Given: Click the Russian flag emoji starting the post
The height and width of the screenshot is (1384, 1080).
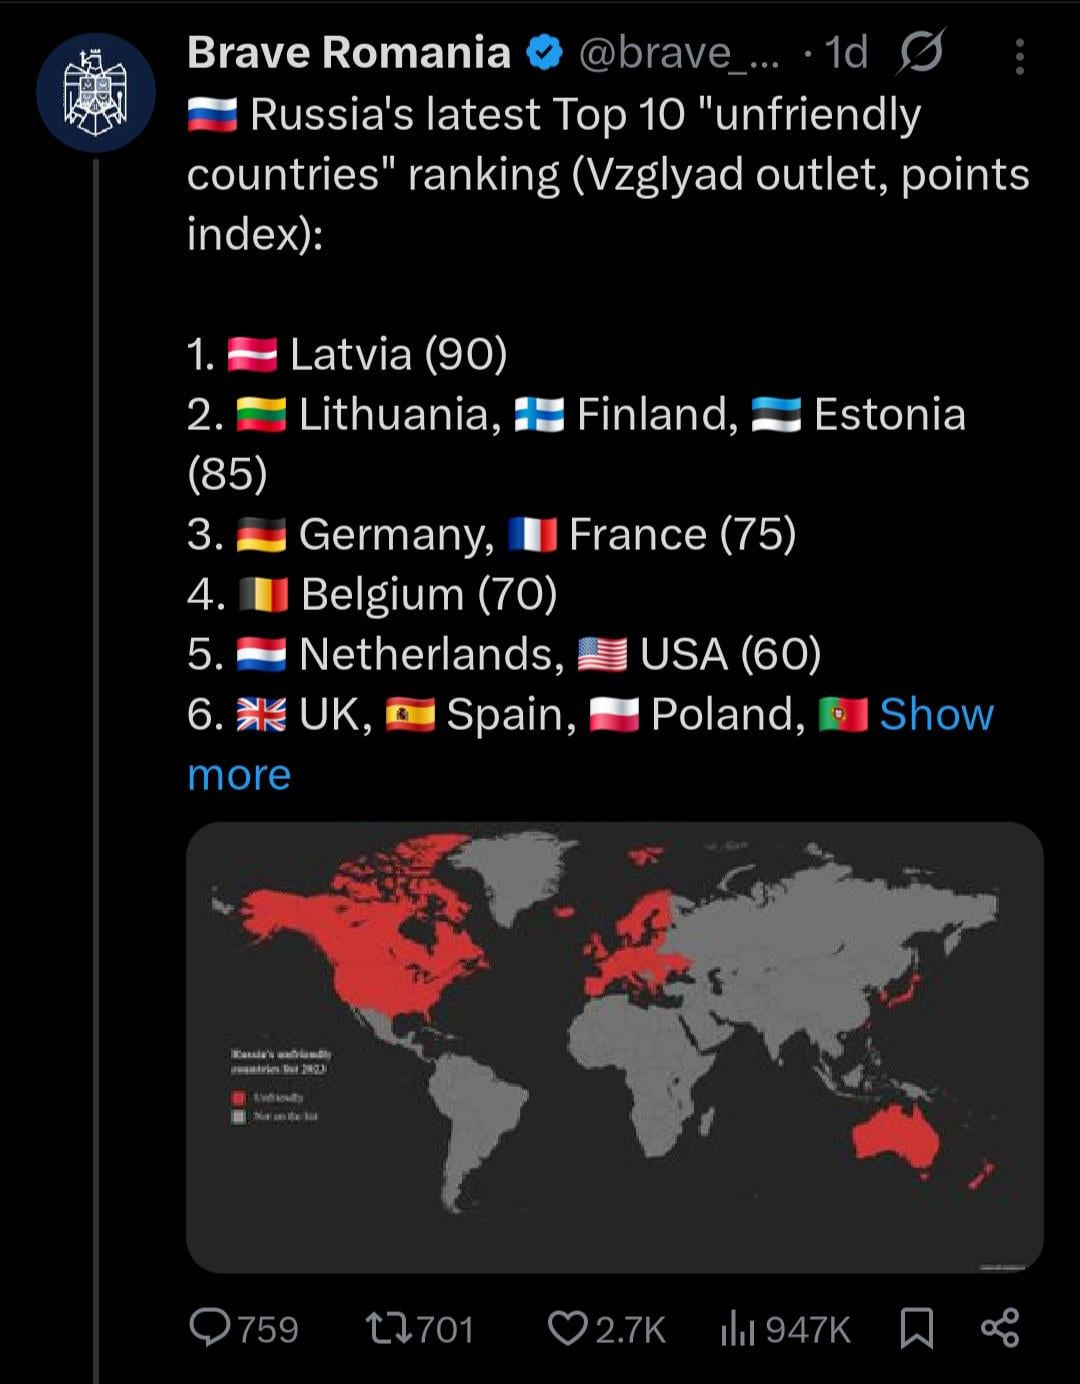Looking at the screenshot, I should point(212,115).
